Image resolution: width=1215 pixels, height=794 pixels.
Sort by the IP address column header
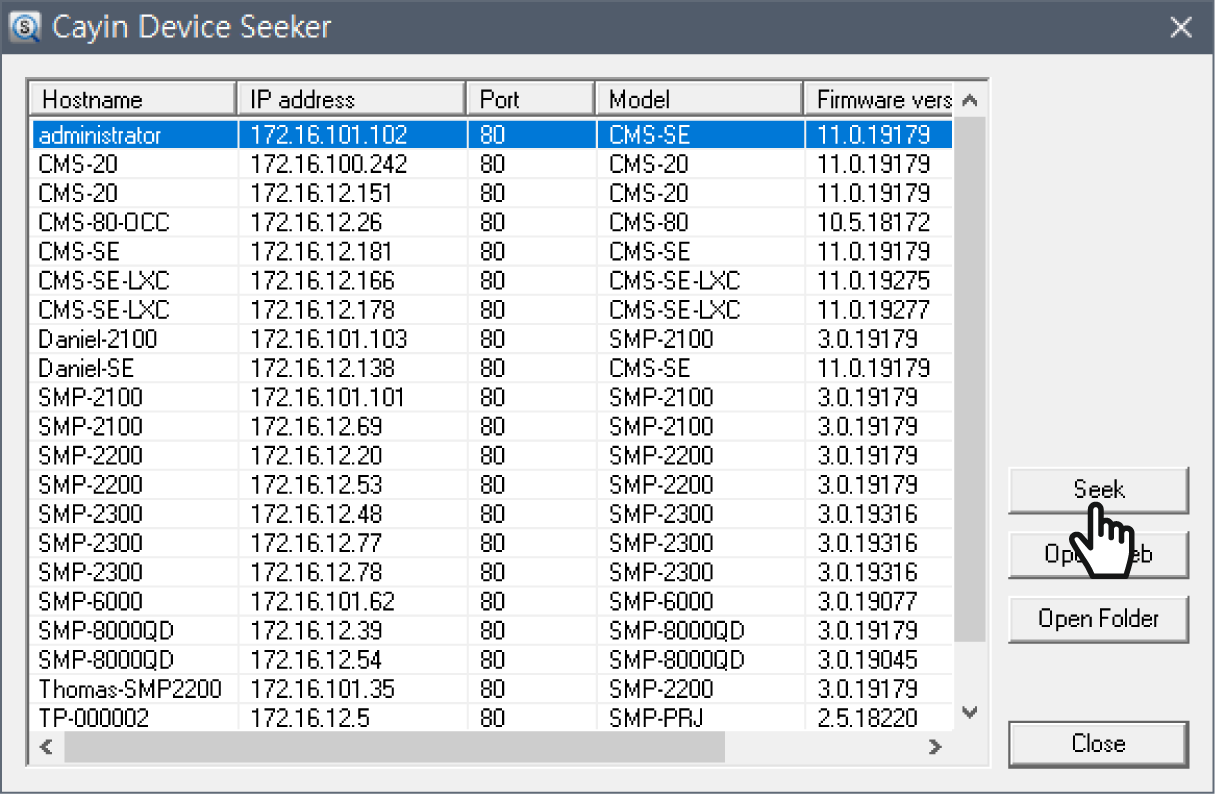352,100
